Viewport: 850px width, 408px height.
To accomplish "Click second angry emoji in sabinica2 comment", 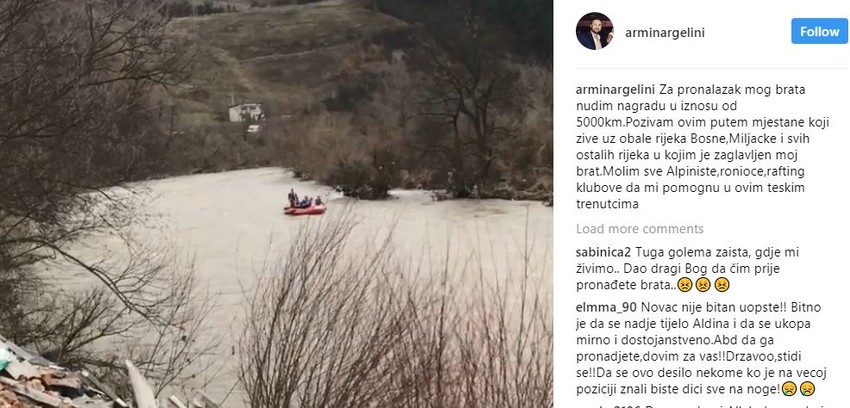I will pos(703,284).
